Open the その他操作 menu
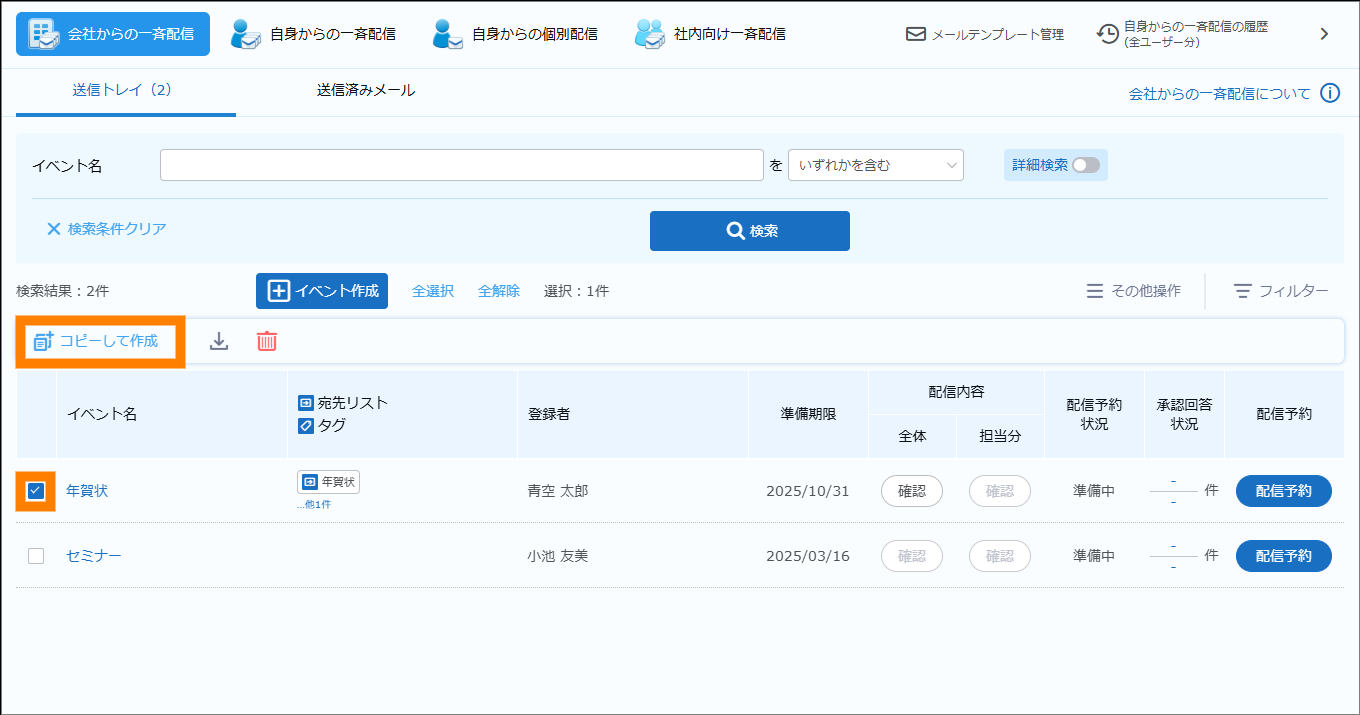 coord(1133,291)
